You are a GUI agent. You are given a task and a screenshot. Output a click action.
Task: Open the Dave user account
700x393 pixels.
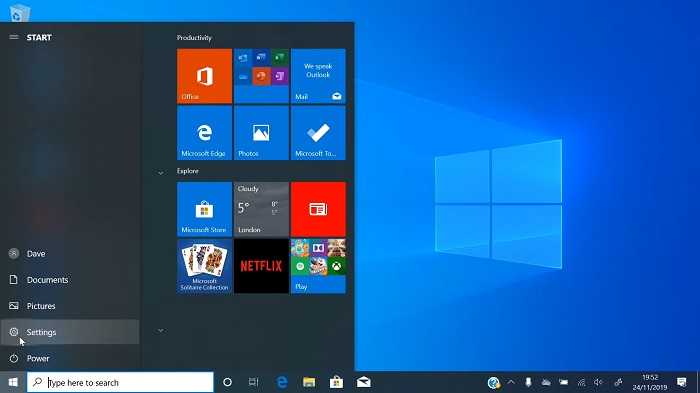(x=71, y=254)
